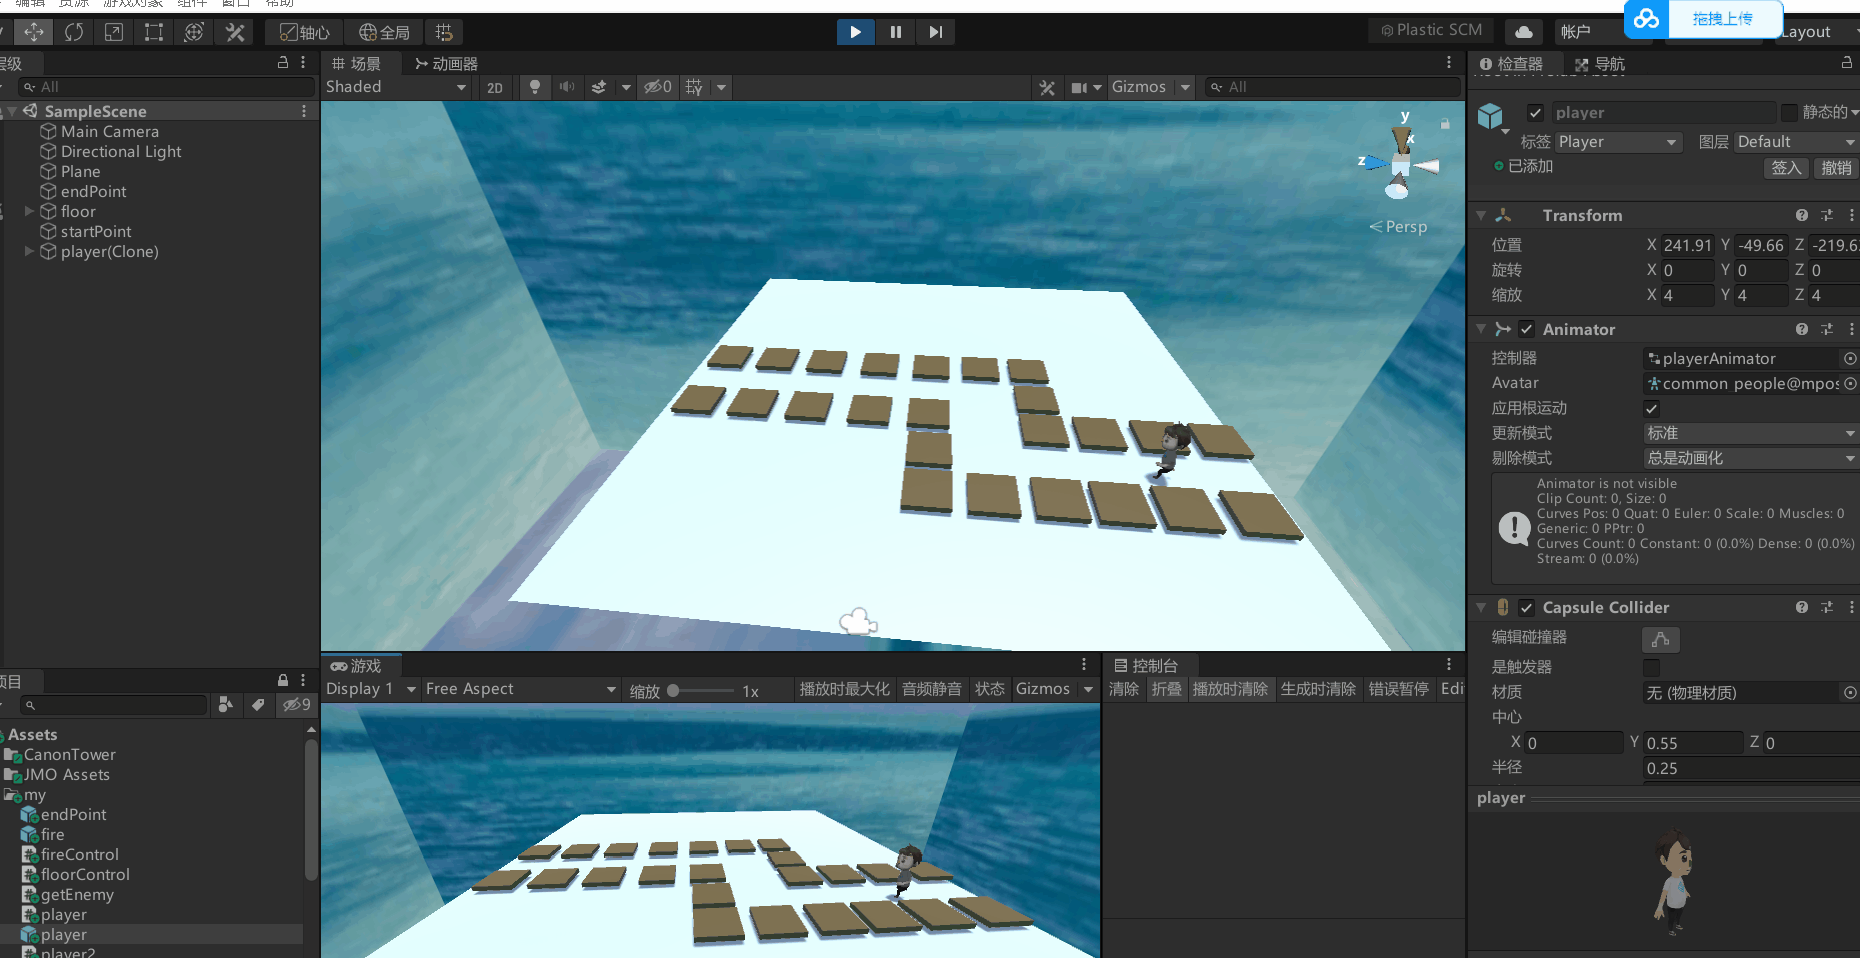
Task: Click the Step frame button
Action: tap(935, 32)
